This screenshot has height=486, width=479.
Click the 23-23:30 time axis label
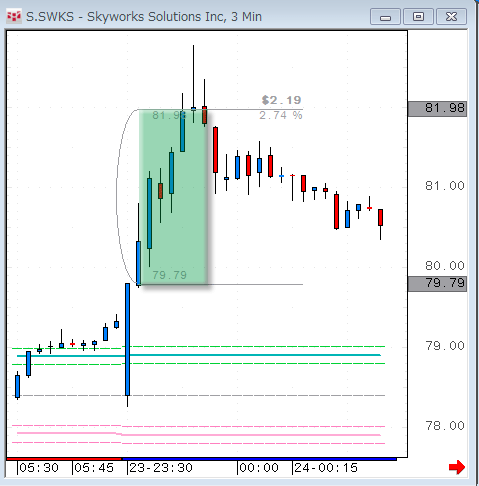161,468
